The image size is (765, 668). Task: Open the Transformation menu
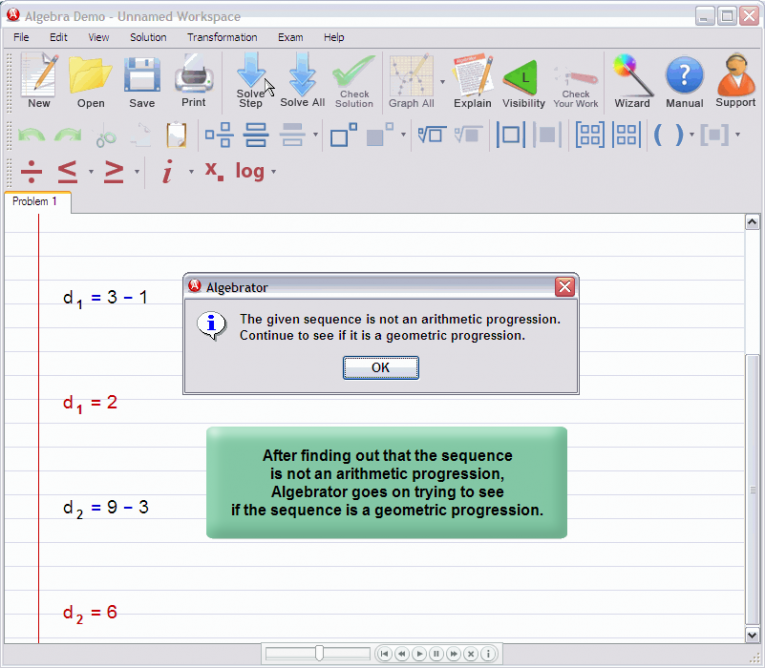pyautogui.click(x=222, y=37)
